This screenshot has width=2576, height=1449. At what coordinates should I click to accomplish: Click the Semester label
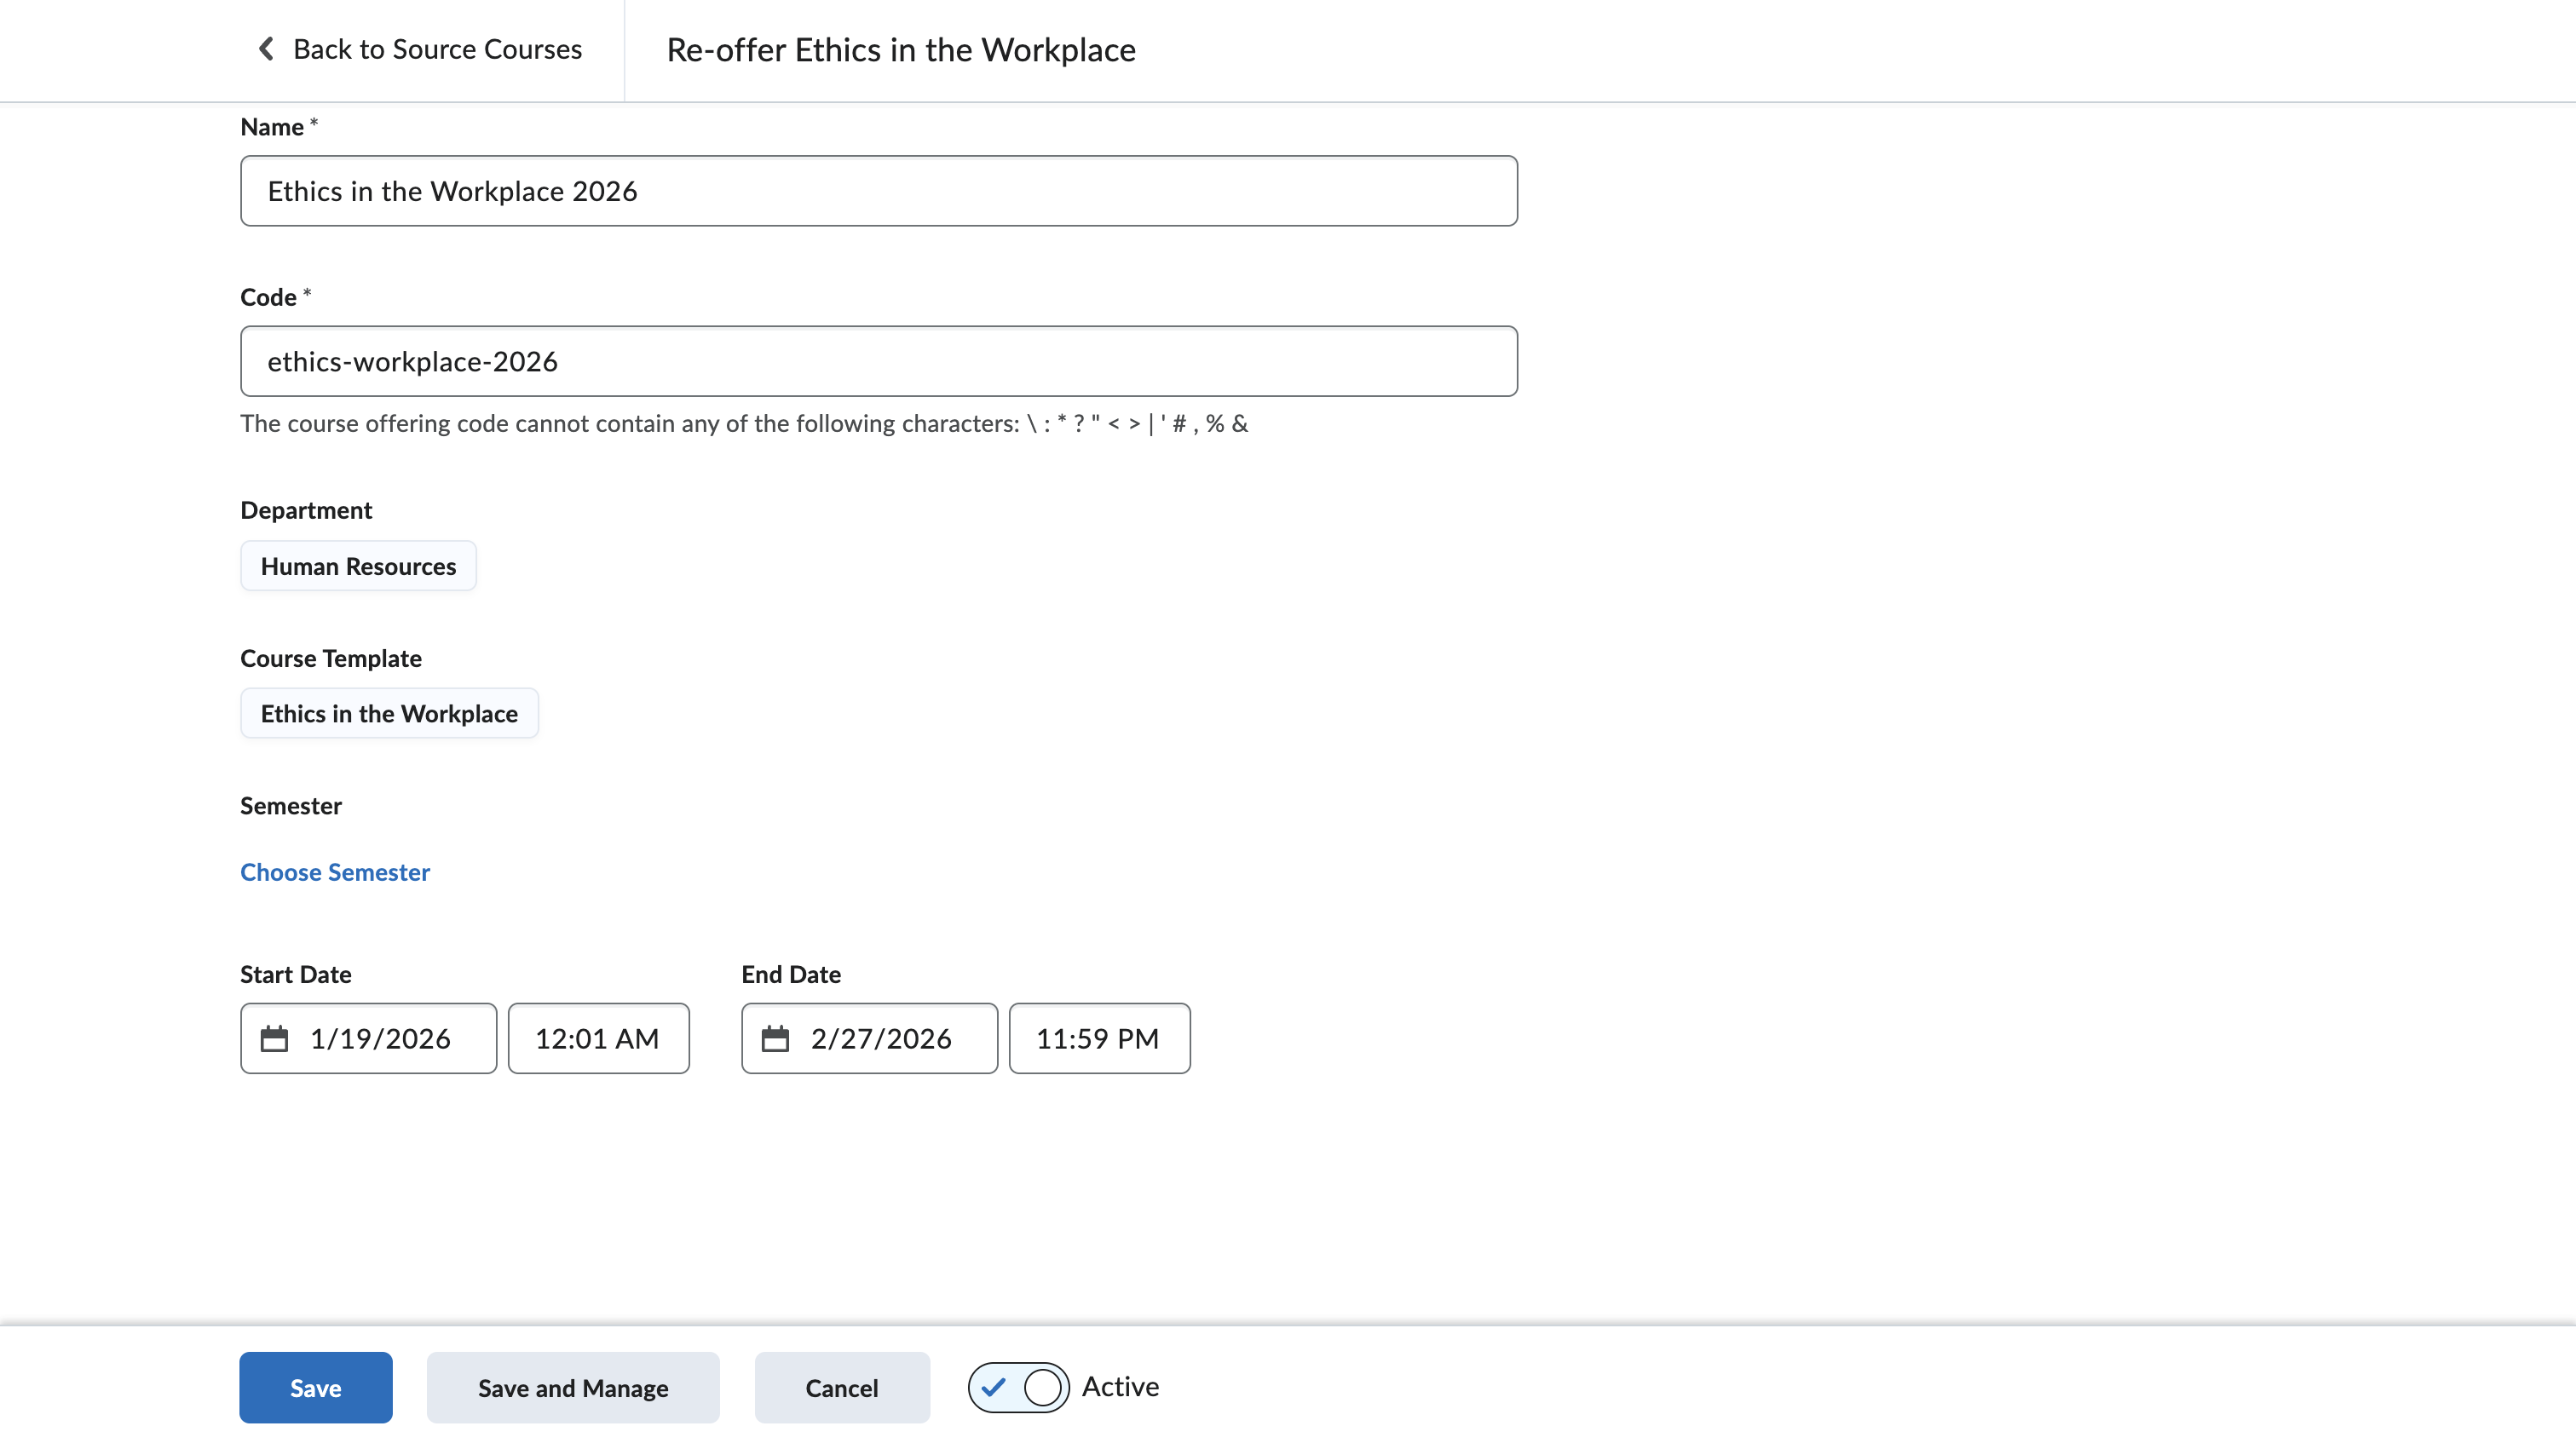[x=291, y=806]
